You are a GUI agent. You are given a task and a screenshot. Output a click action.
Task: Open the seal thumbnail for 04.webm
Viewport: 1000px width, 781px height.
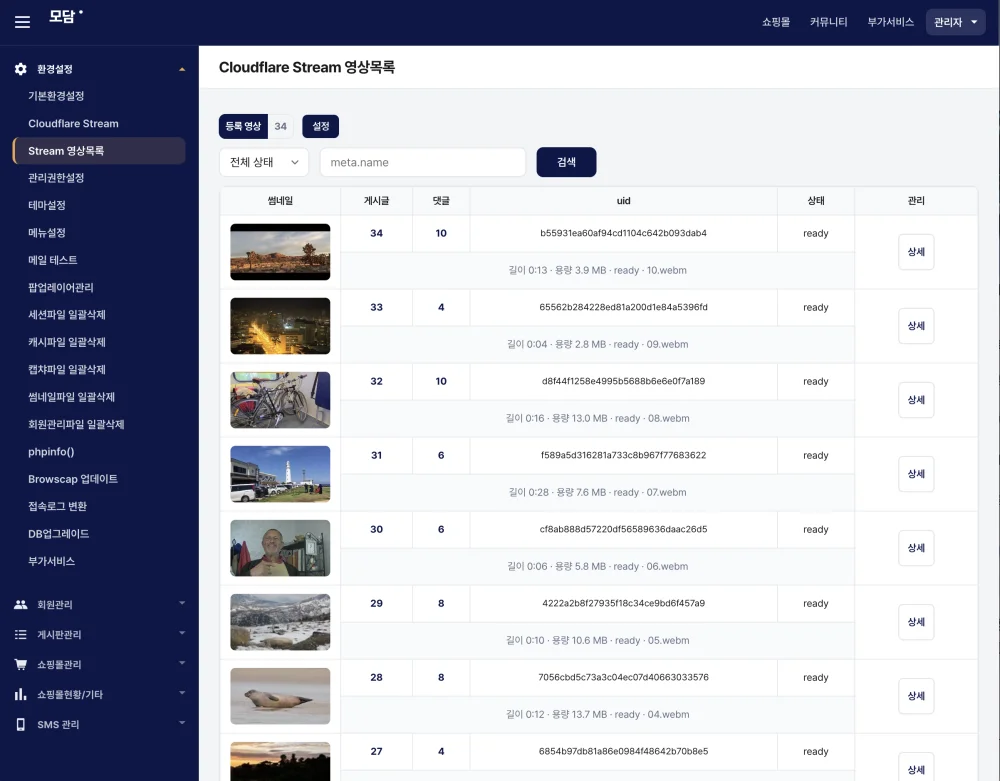click(x=280, y=696)
